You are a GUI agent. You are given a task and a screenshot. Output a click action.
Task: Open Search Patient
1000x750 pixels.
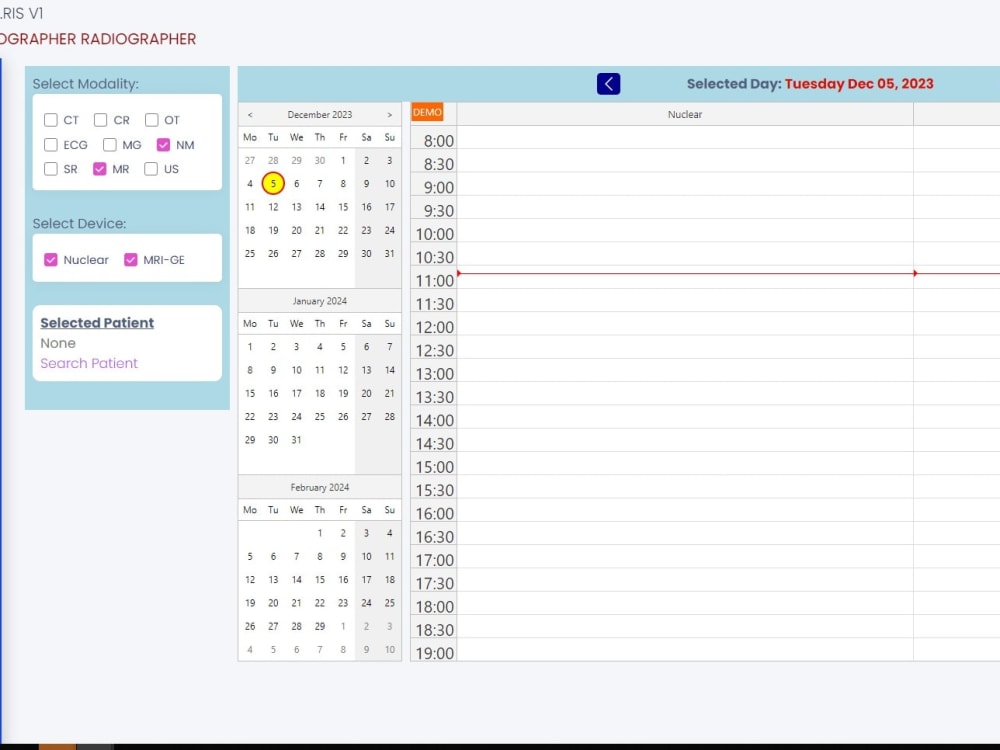89,363
